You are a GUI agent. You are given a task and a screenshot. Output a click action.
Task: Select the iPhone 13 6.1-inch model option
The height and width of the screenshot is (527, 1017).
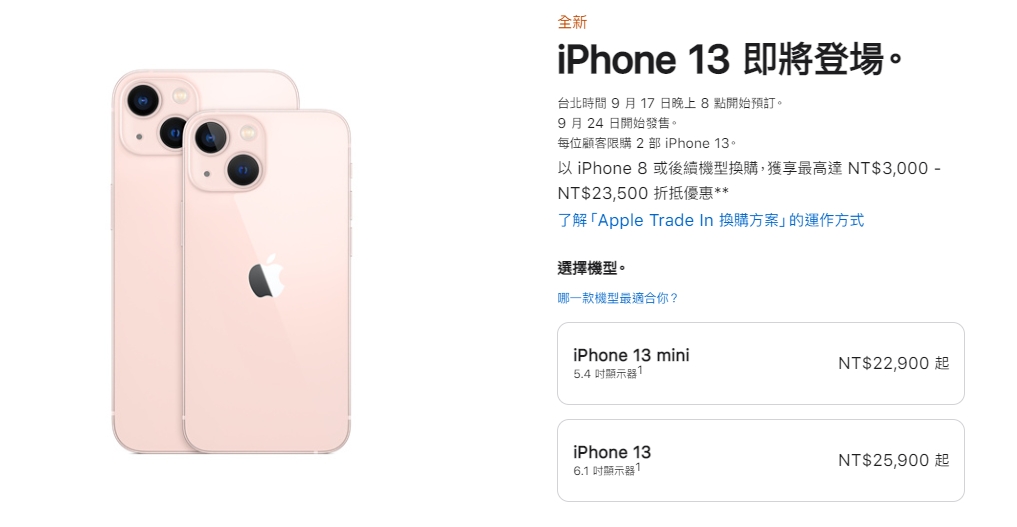point(761,460)
